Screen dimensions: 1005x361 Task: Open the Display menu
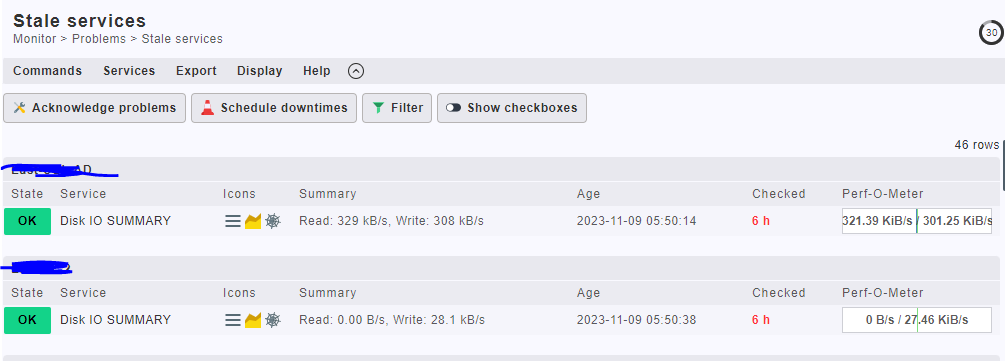pos(260,71)
